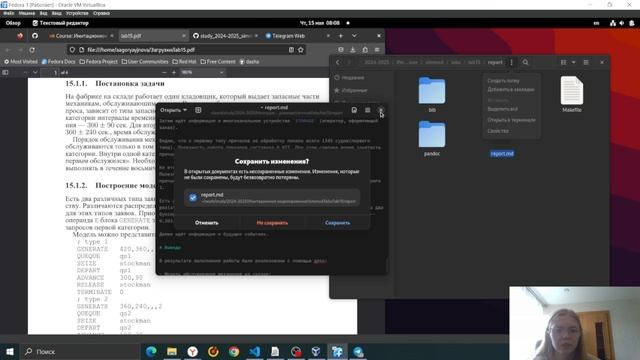640x360 pixels.
Task: Click Отменить in the save dialog
Action: point(207,223)
